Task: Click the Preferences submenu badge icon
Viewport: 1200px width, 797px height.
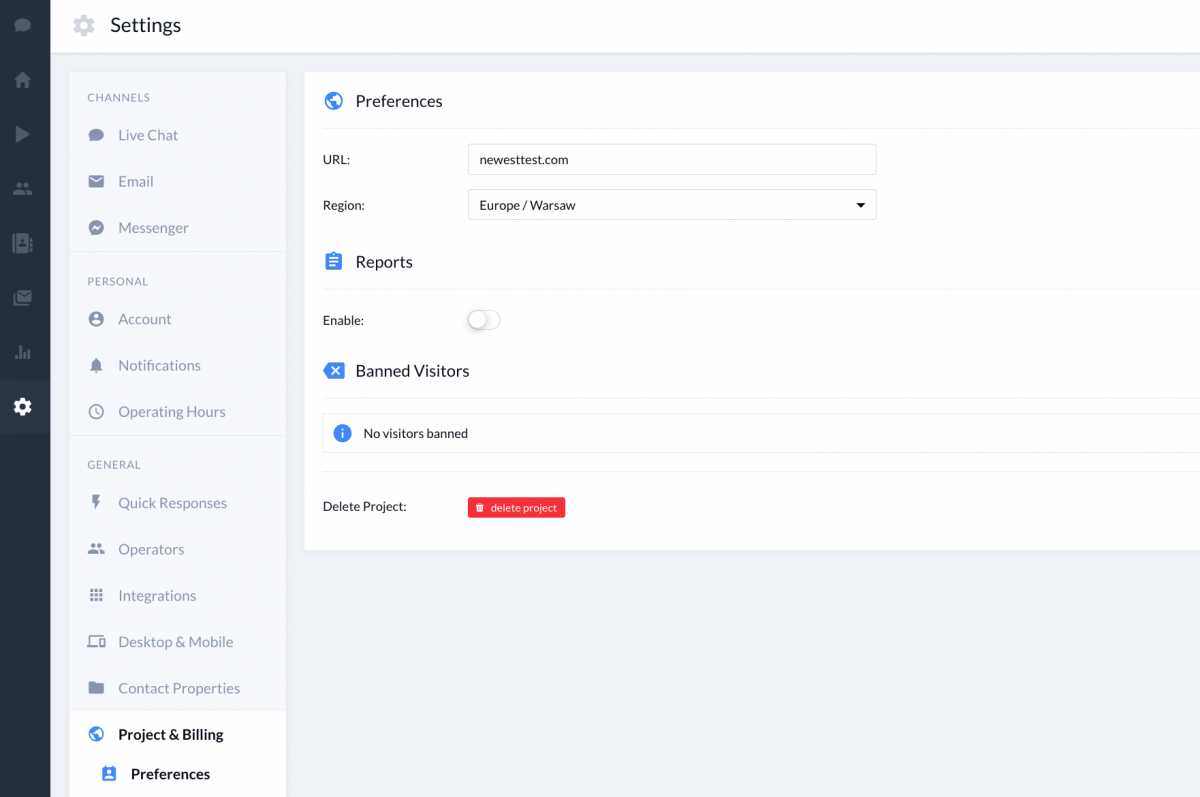Action: pos(109,774)
